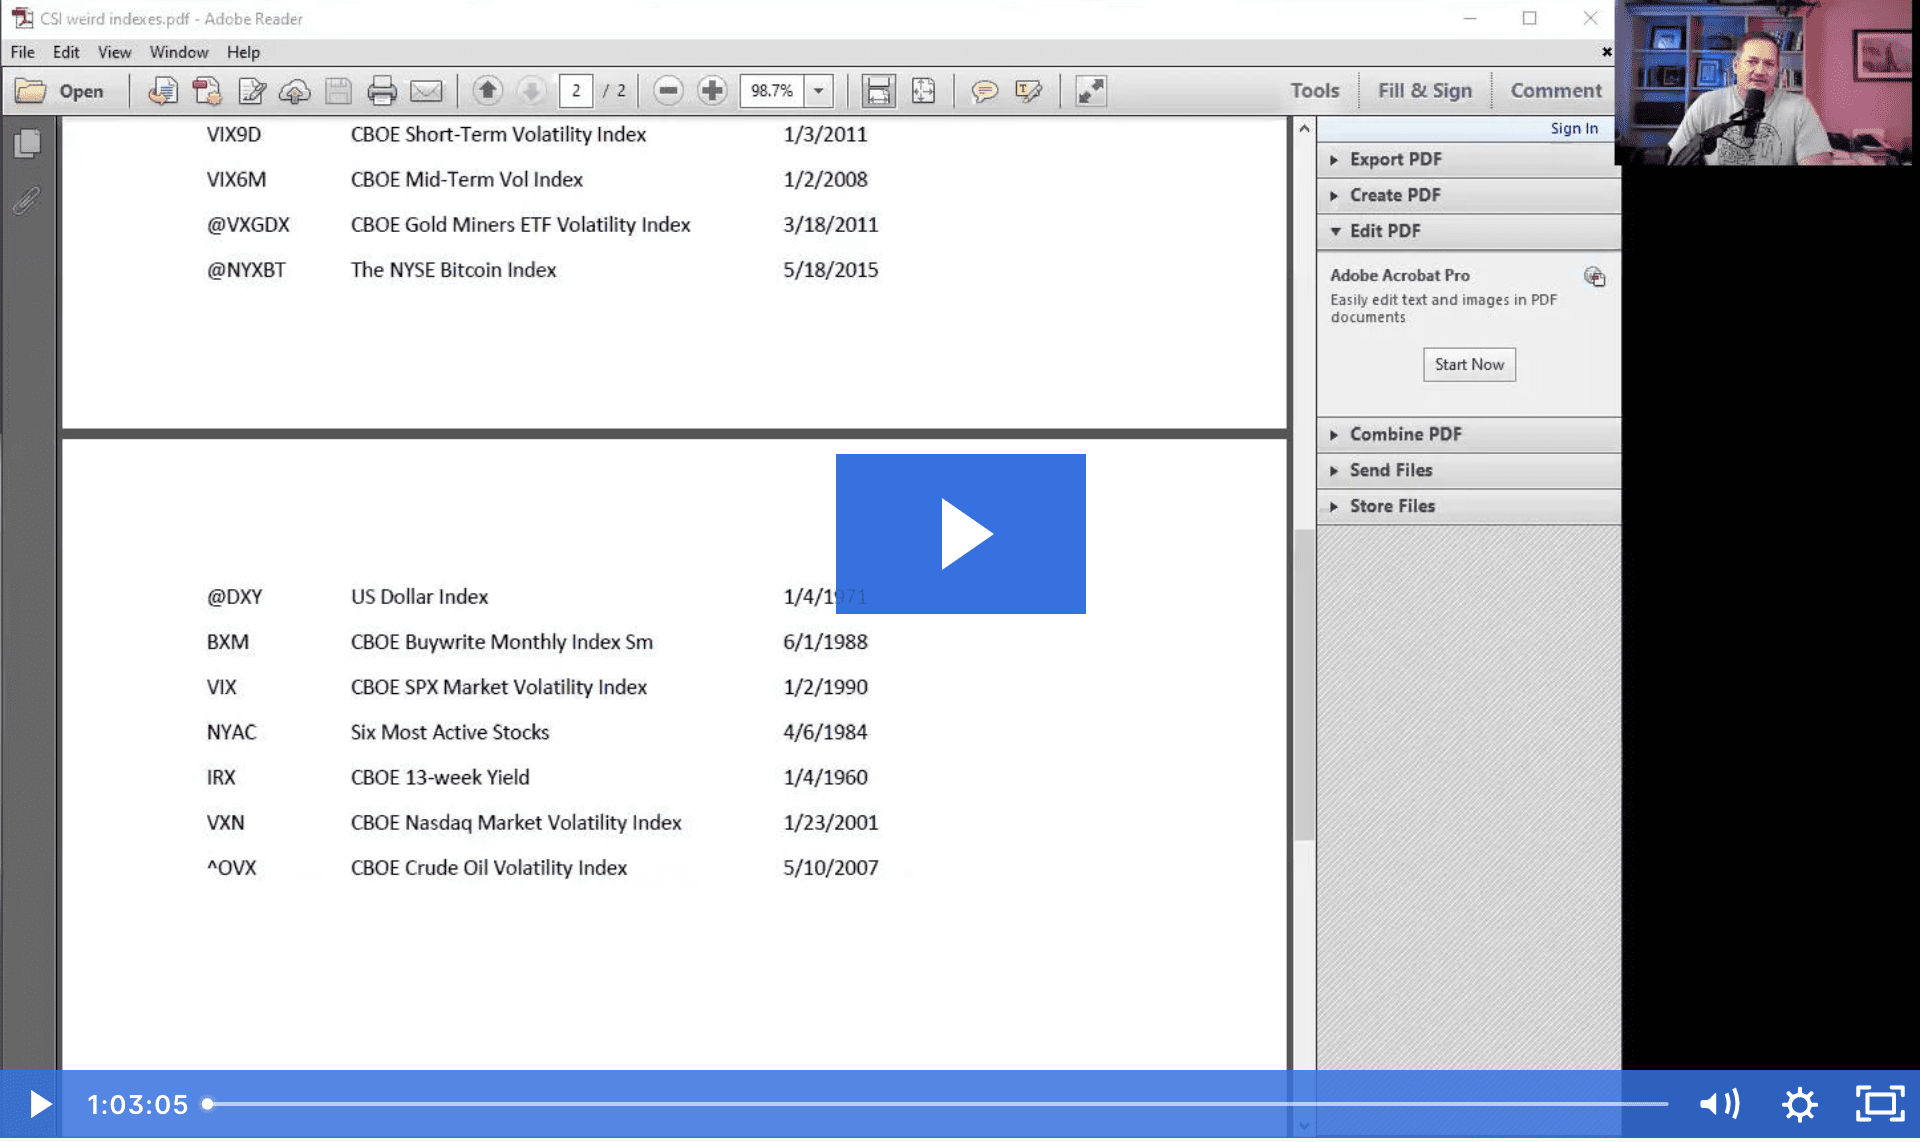Click the fit width scrolling icon
The height and width of the screenshot is (1142, 1920).
878,91
